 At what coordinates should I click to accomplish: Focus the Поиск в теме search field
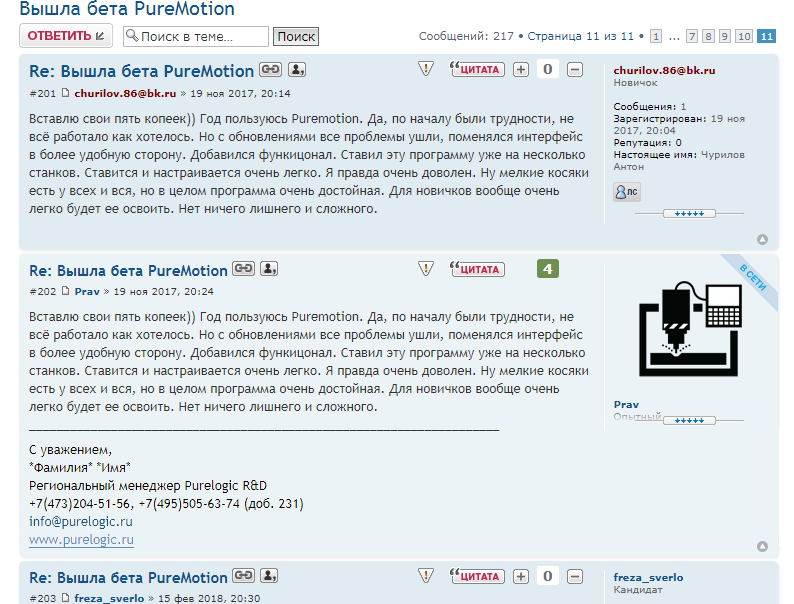click(195, 36)
